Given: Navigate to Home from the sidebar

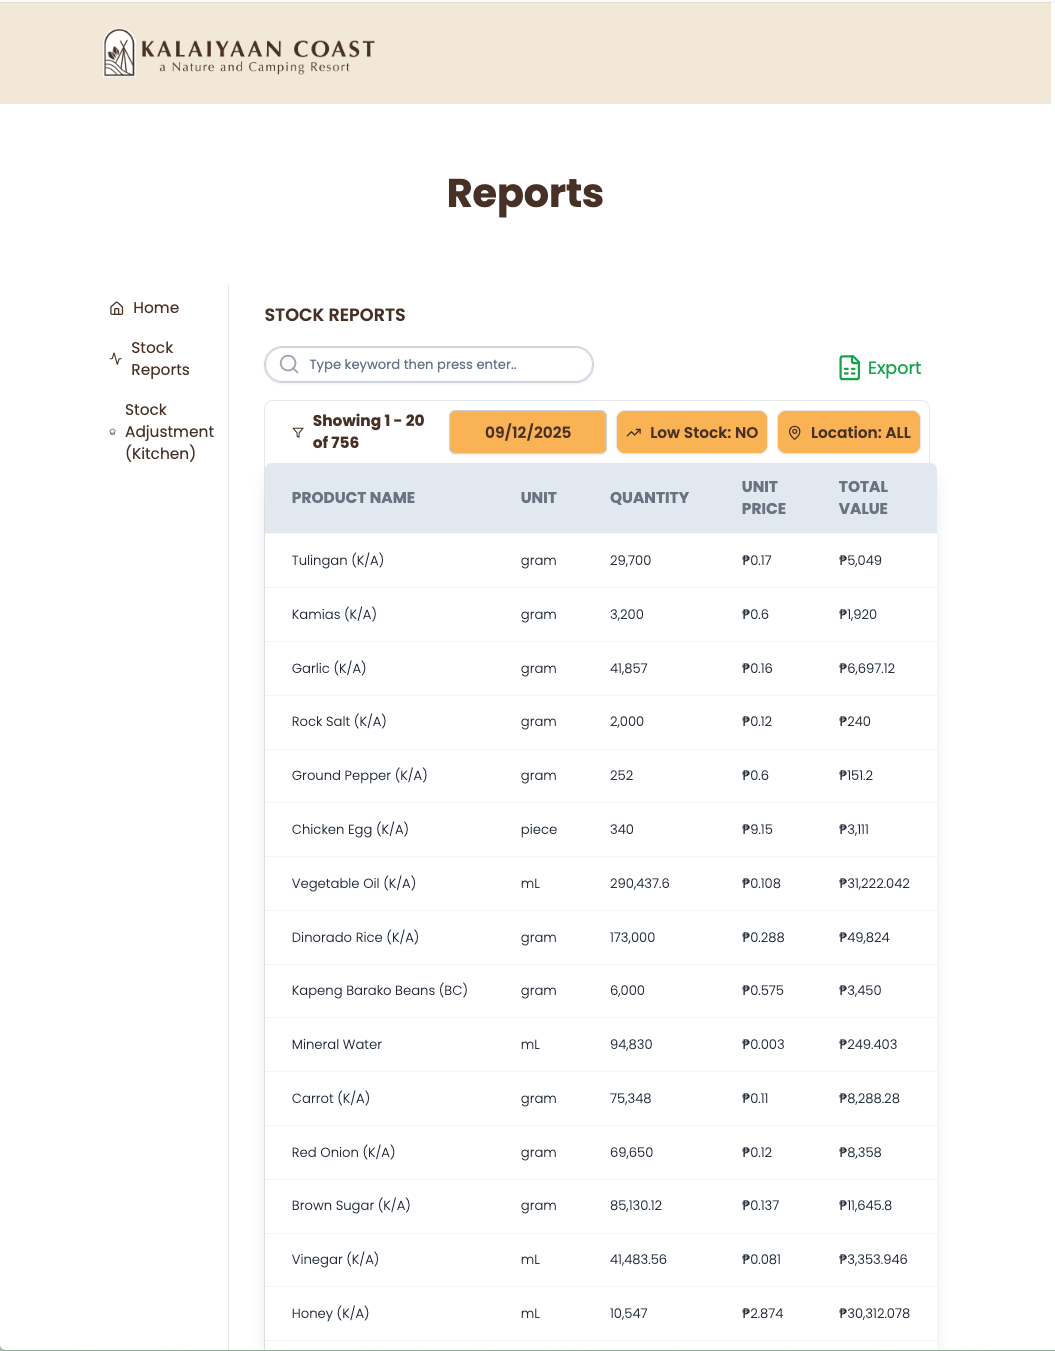Looking at the screenshot, I should tap(155, 307).
